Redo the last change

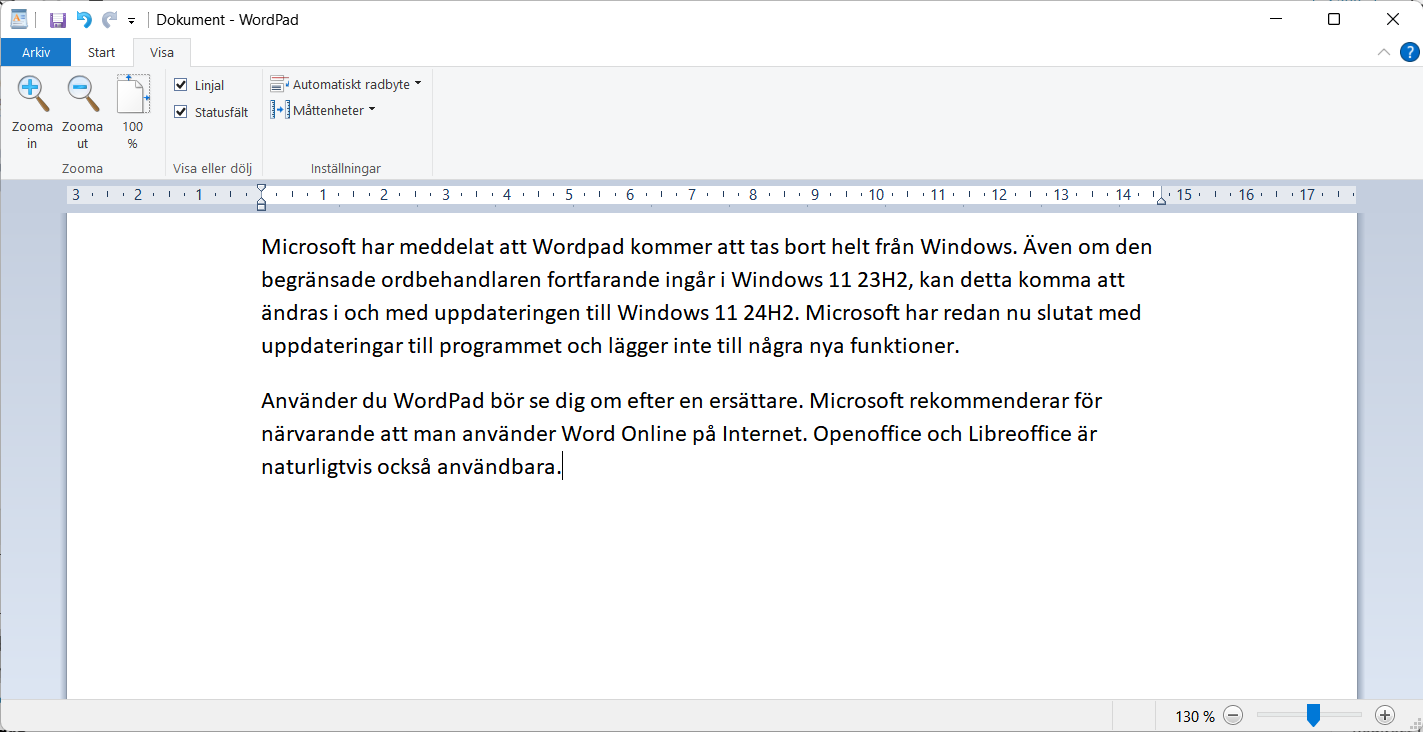click(x=108, y=19)
